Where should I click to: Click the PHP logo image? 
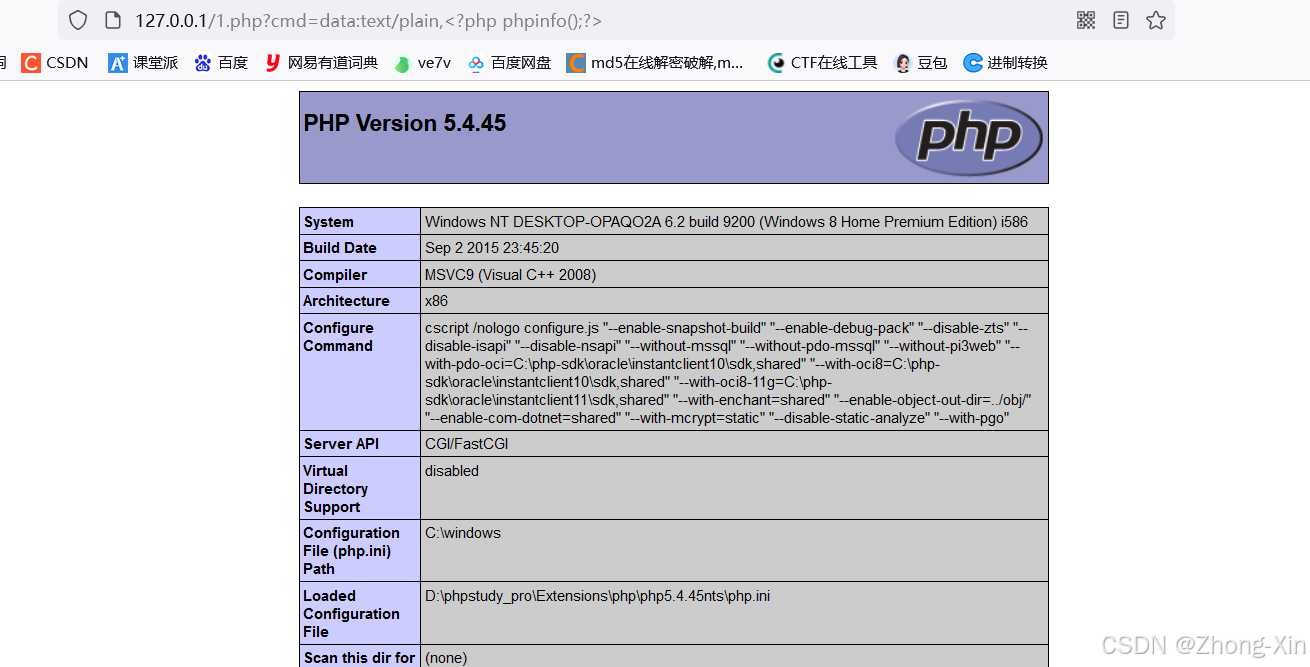pyautogui.click(x=969, y=138)
